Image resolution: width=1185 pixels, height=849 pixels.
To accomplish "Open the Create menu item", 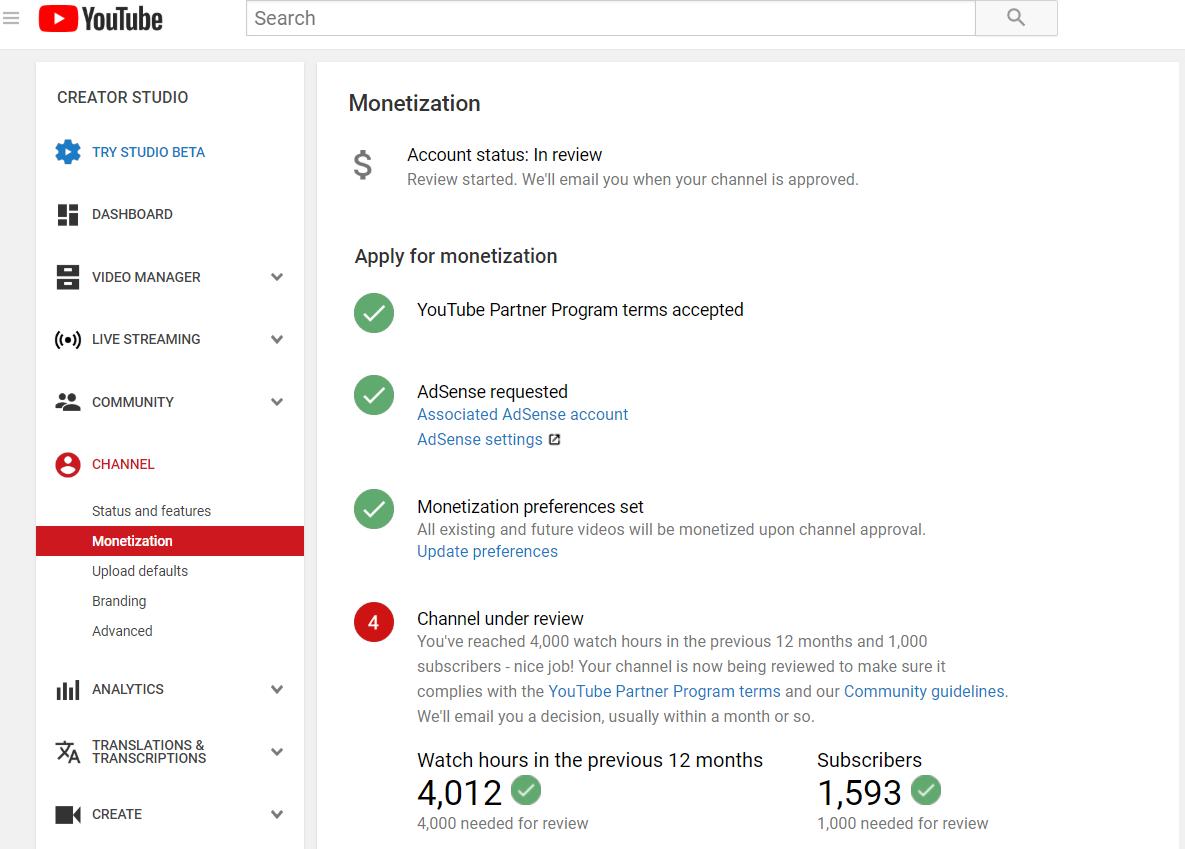I will point(117,814).
